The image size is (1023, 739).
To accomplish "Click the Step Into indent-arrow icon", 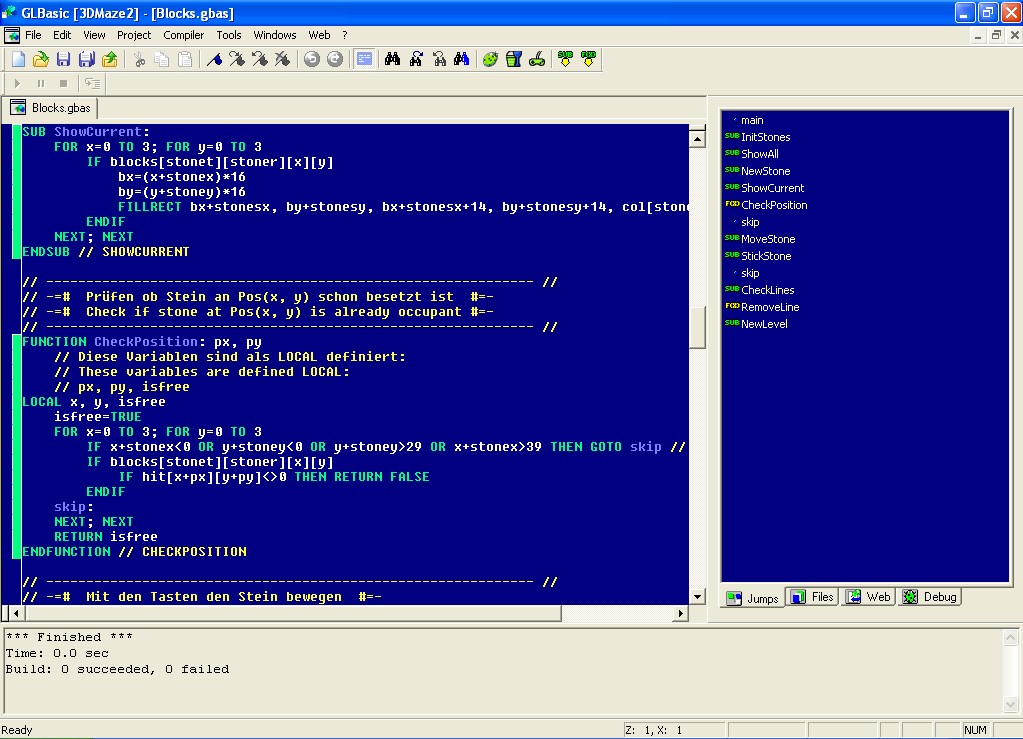I will 93,83.
